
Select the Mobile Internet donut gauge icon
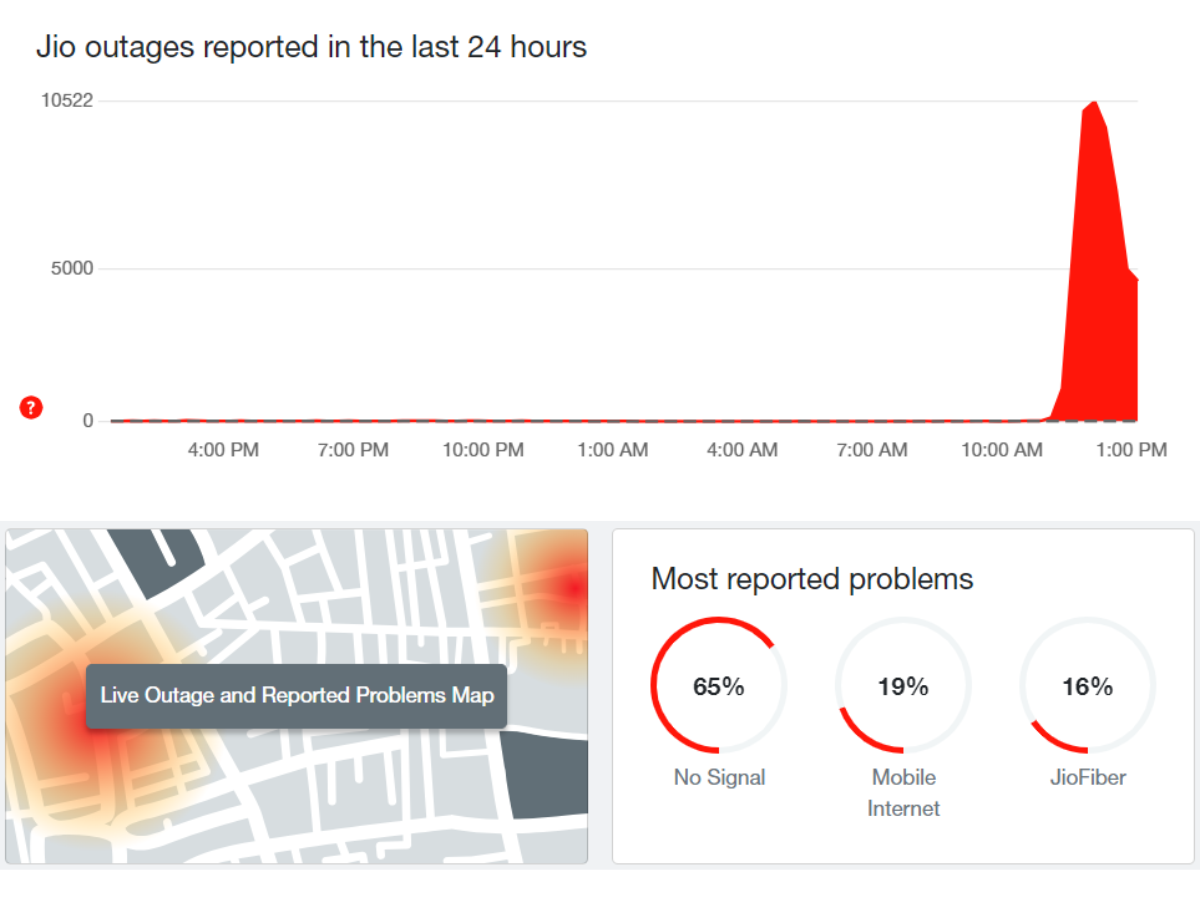(903, 686)
